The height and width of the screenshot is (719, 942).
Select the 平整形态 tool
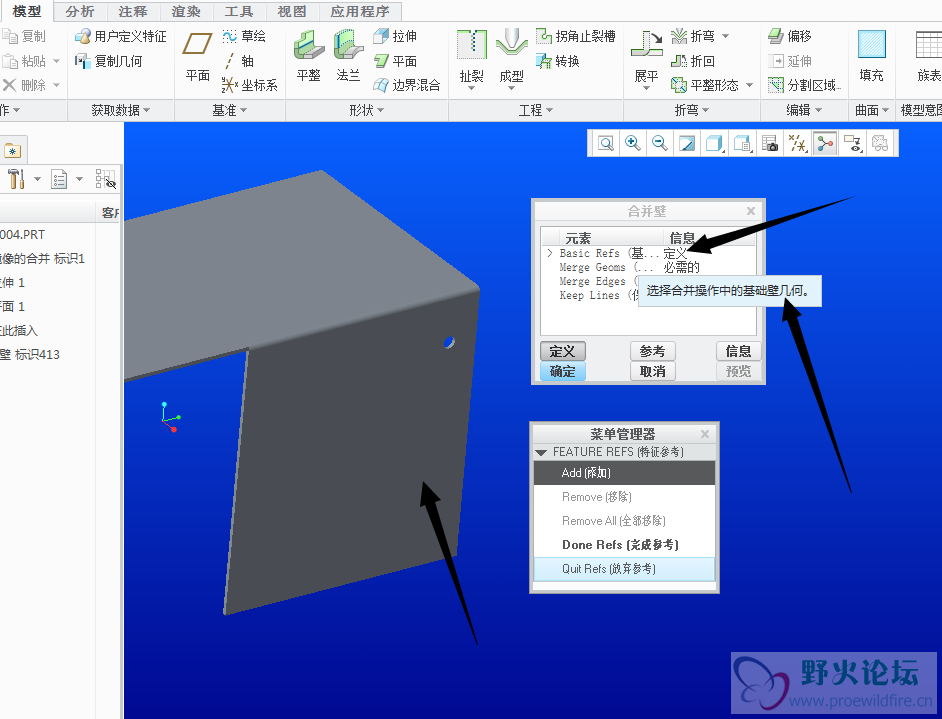704,85
